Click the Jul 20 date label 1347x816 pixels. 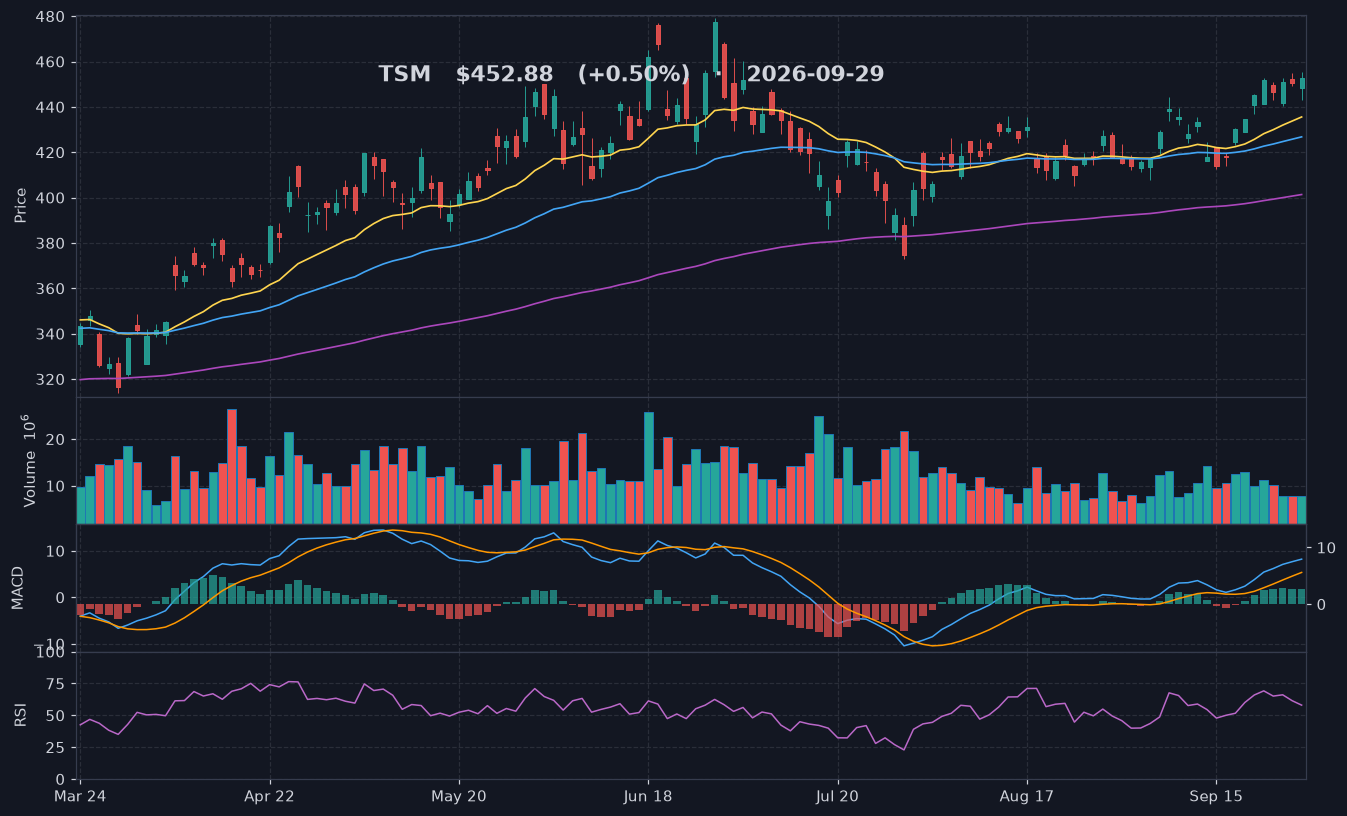click(x=837, y=798)
